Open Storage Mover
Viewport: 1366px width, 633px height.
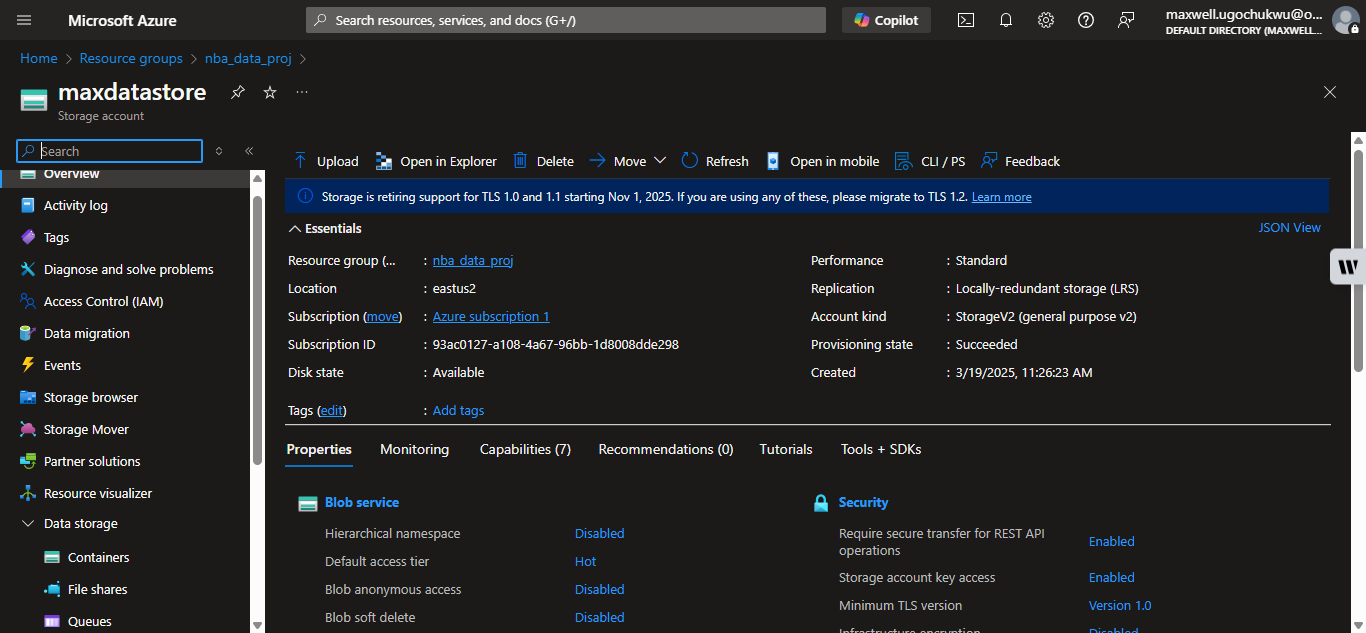pos(86,429)
